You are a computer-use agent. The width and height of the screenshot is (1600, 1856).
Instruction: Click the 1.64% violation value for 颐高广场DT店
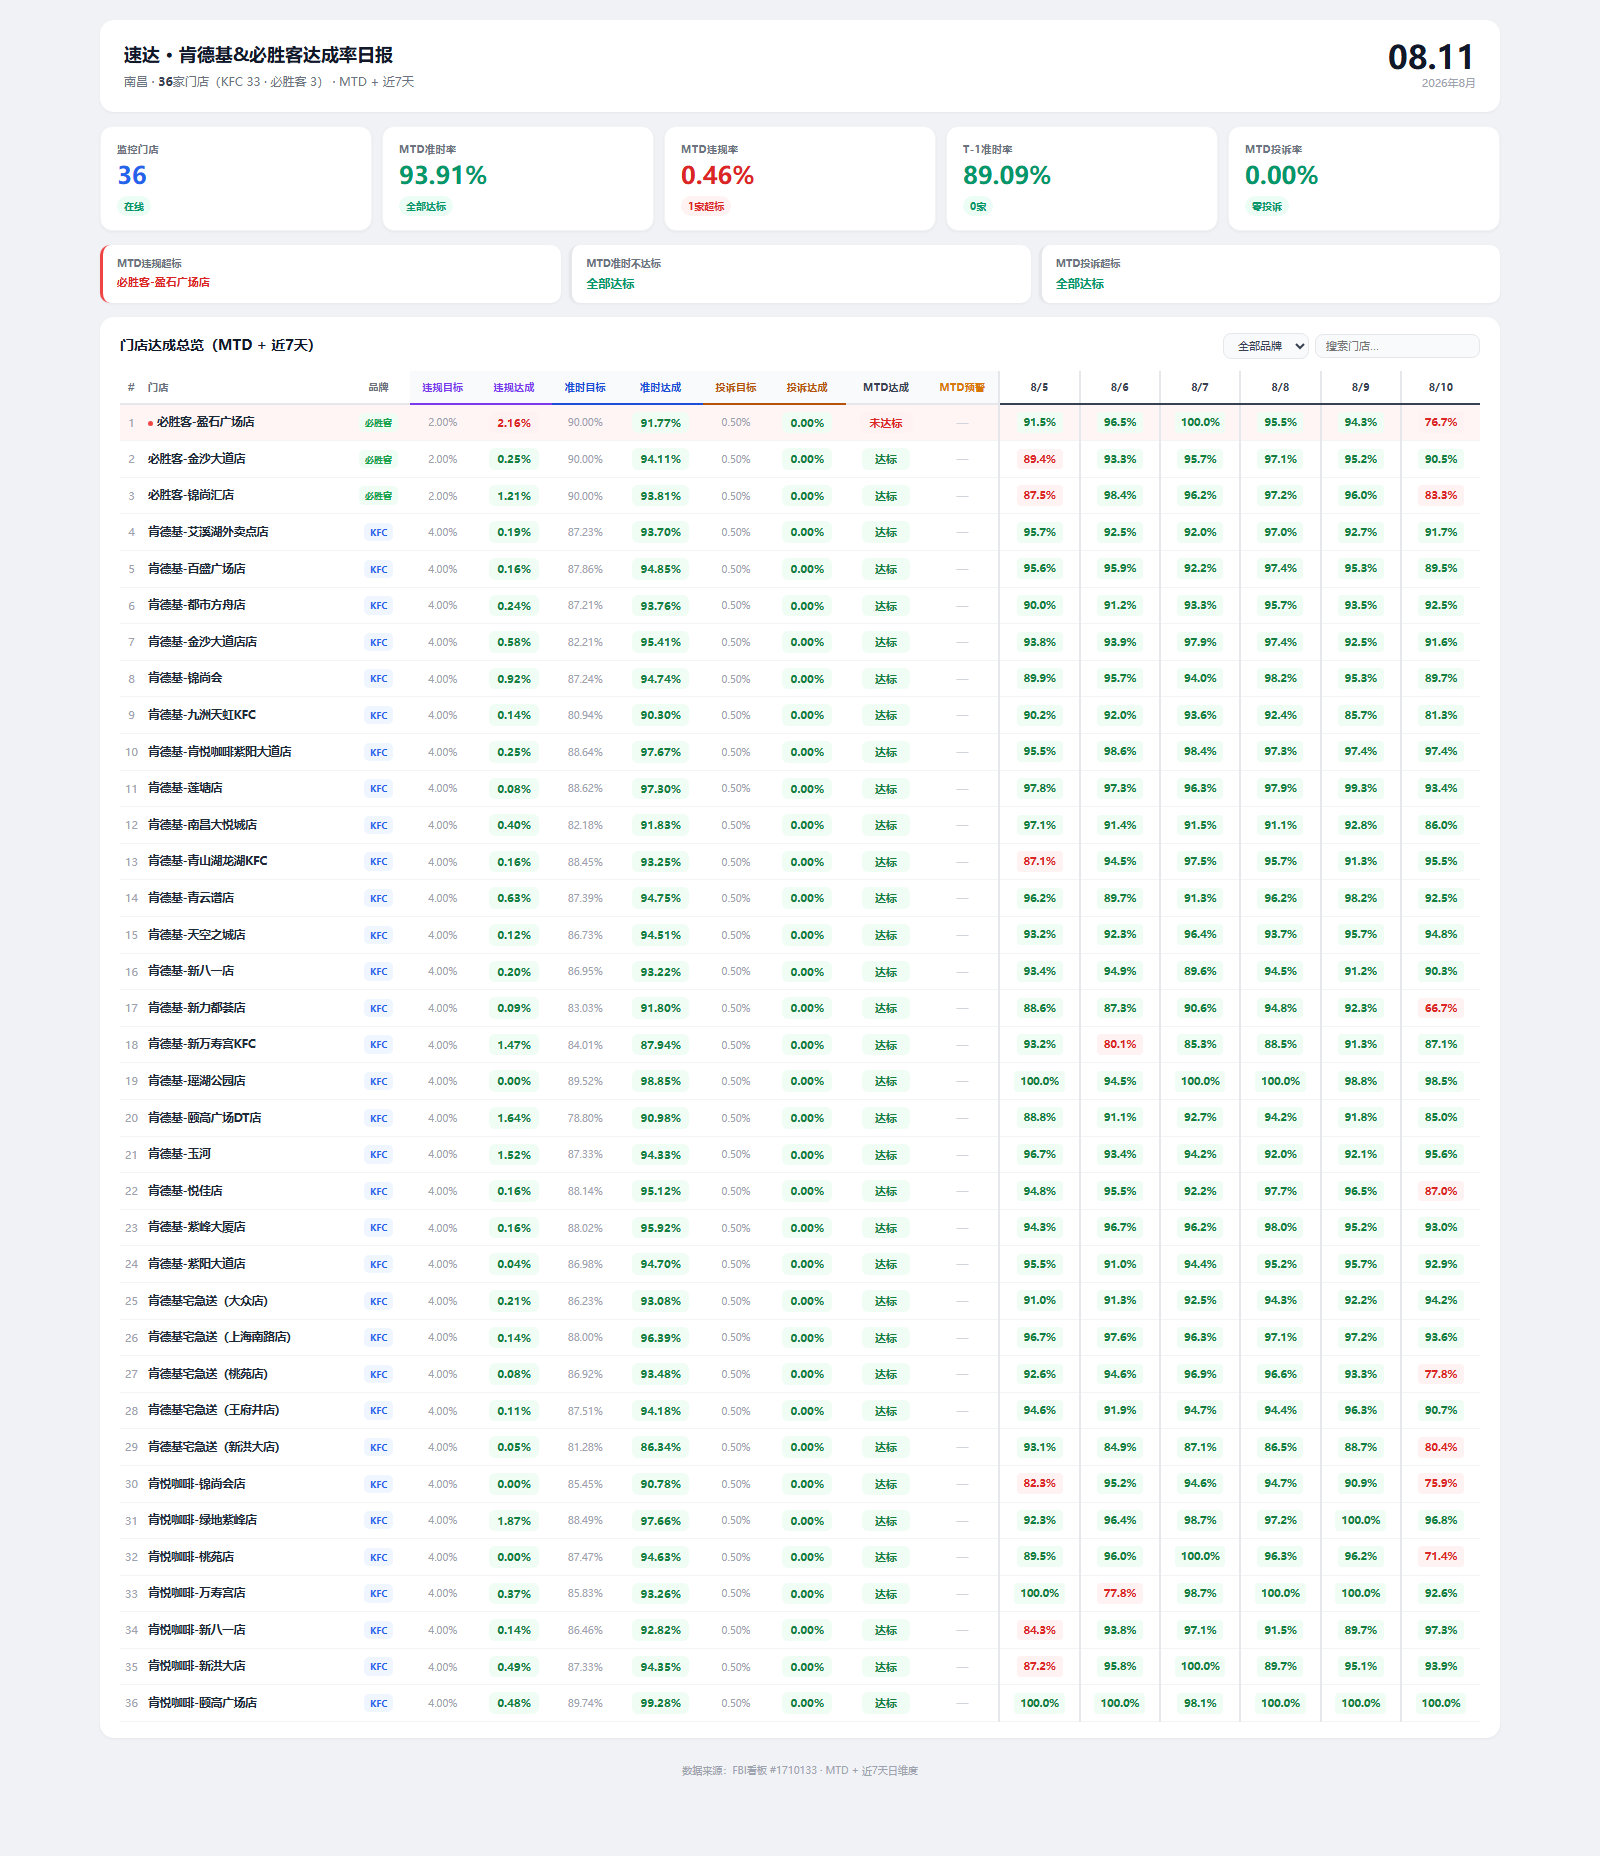[x=514, y=1118]
